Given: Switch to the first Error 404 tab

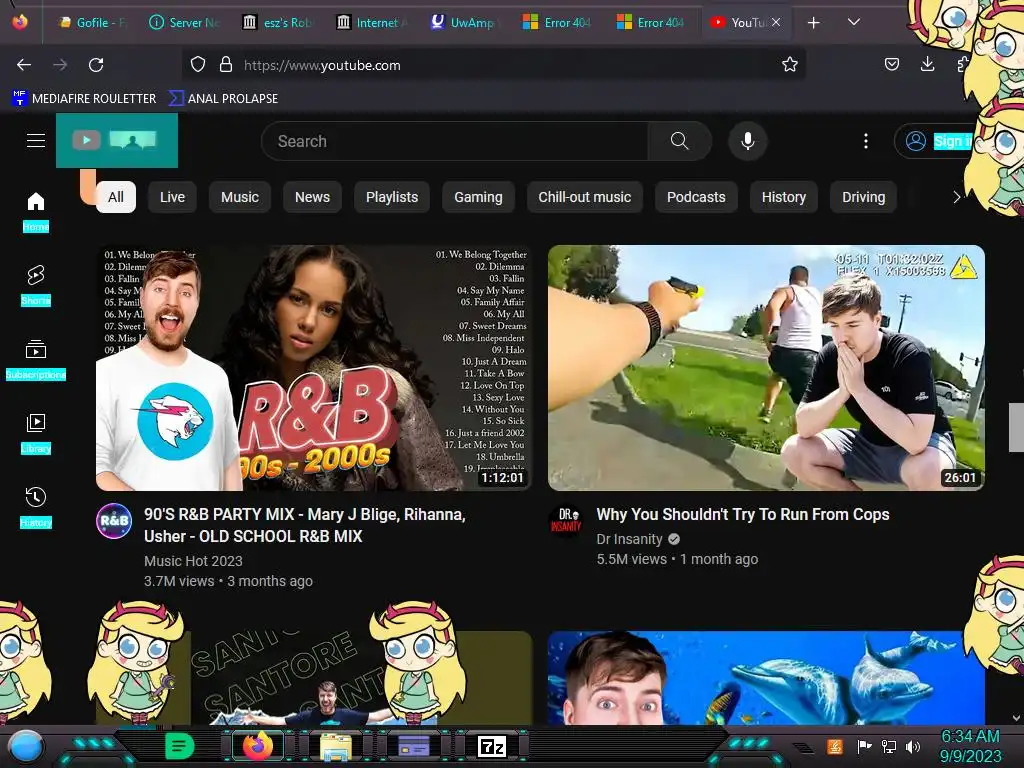Looking at the screenshot, I should point(558,23).
